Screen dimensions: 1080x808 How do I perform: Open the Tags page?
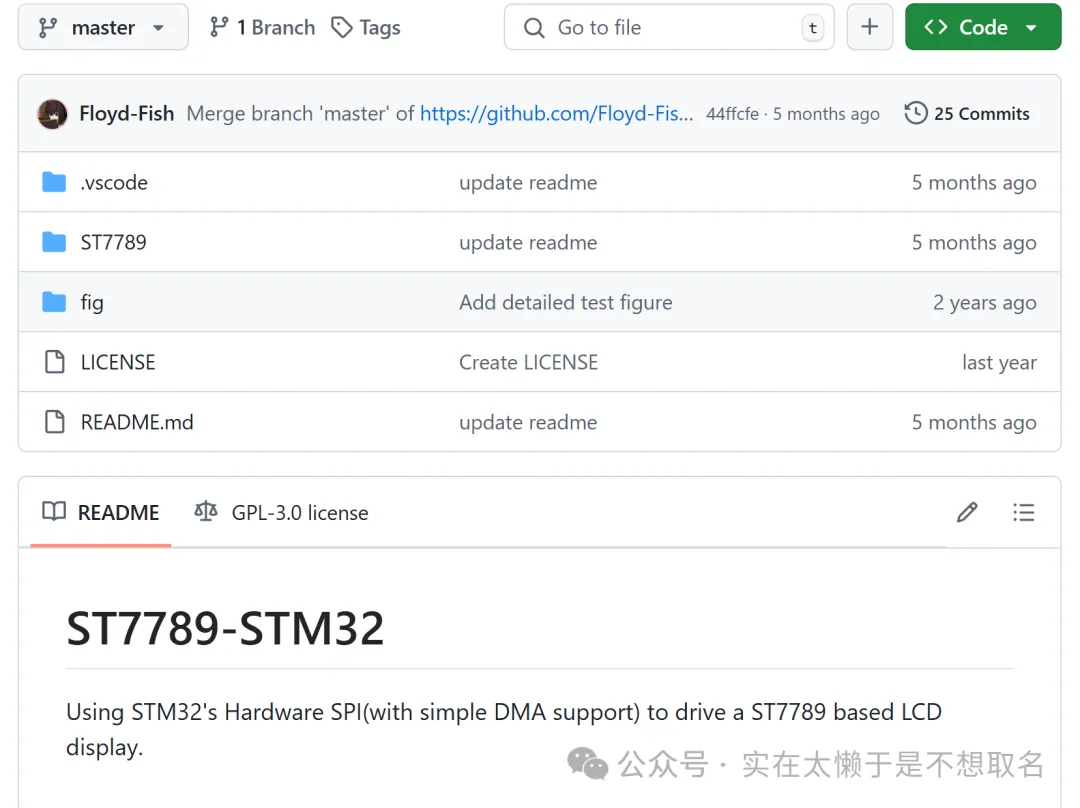(x=366, y=28)
